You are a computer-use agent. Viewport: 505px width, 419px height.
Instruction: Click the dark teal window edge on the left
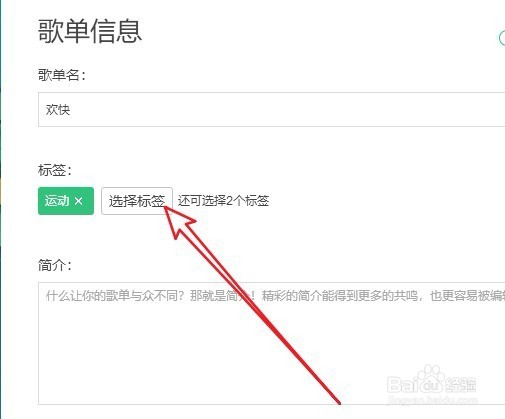pos(1,209)
